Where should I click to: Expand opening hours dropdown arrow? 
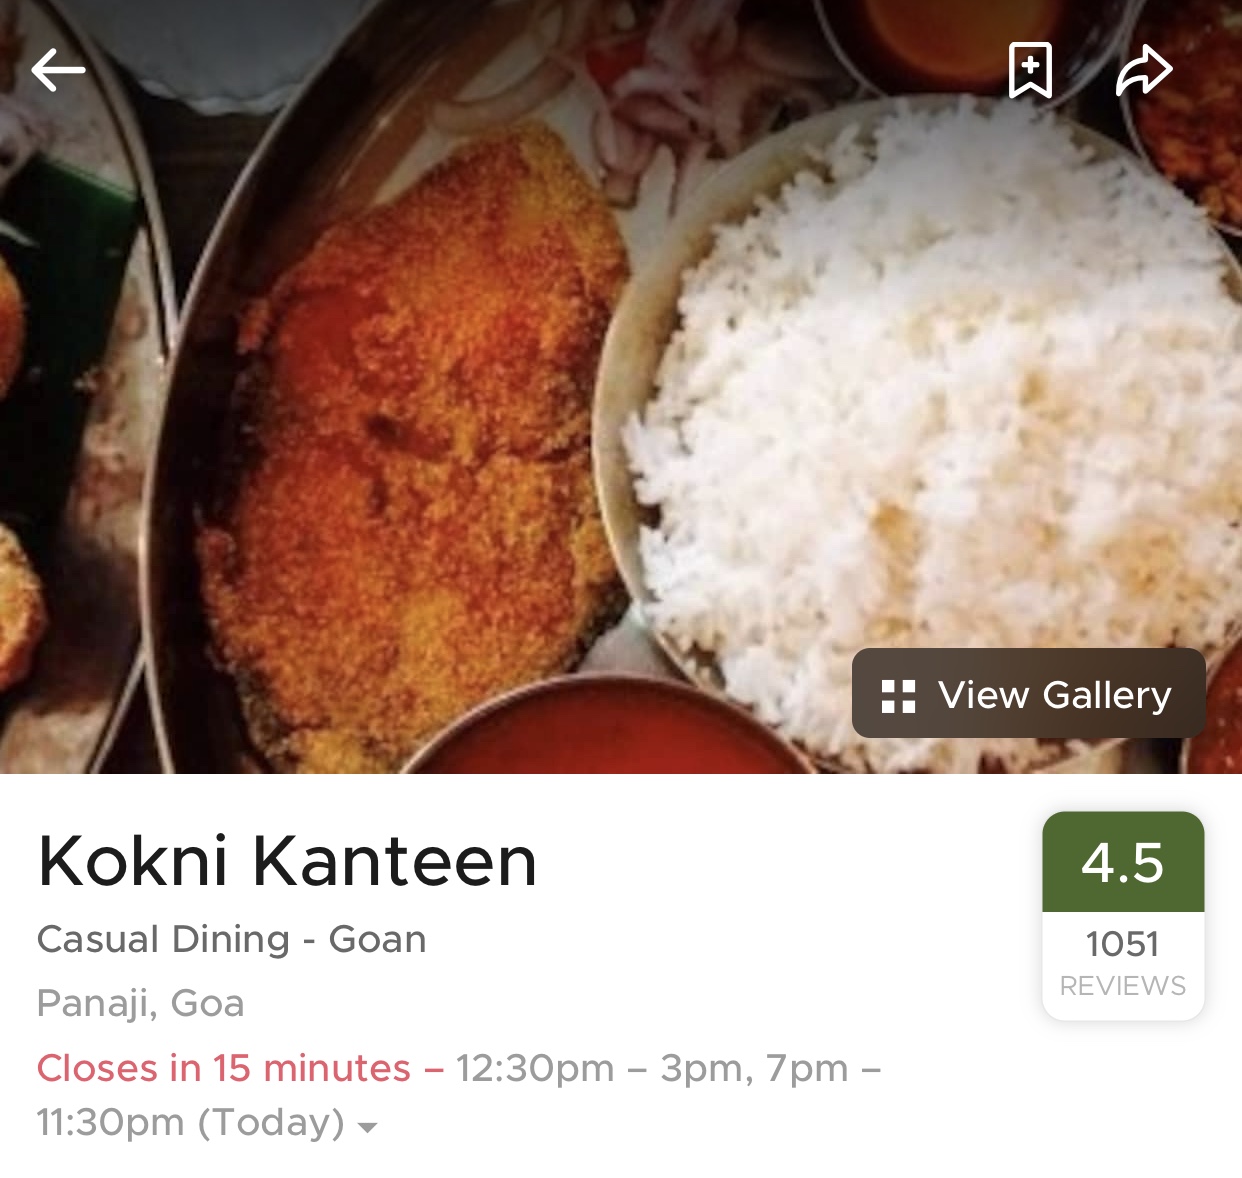[x=367, y=1127]
